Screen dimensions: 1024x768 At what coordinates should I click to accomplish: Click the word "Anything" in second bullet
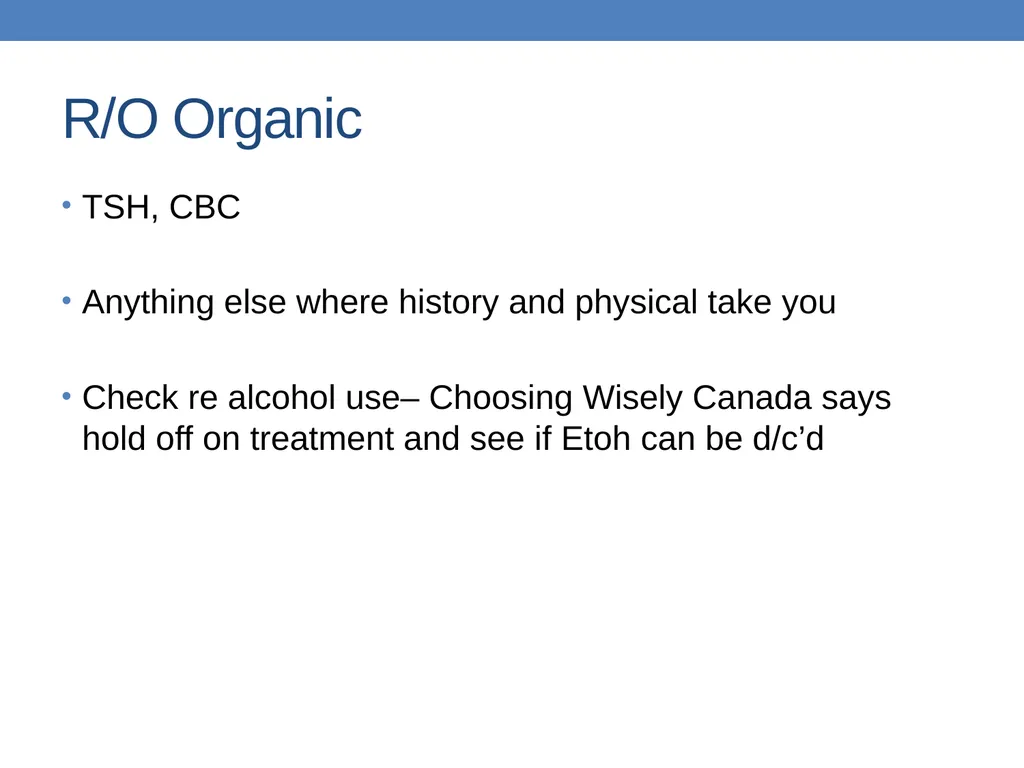click(148, 304)
